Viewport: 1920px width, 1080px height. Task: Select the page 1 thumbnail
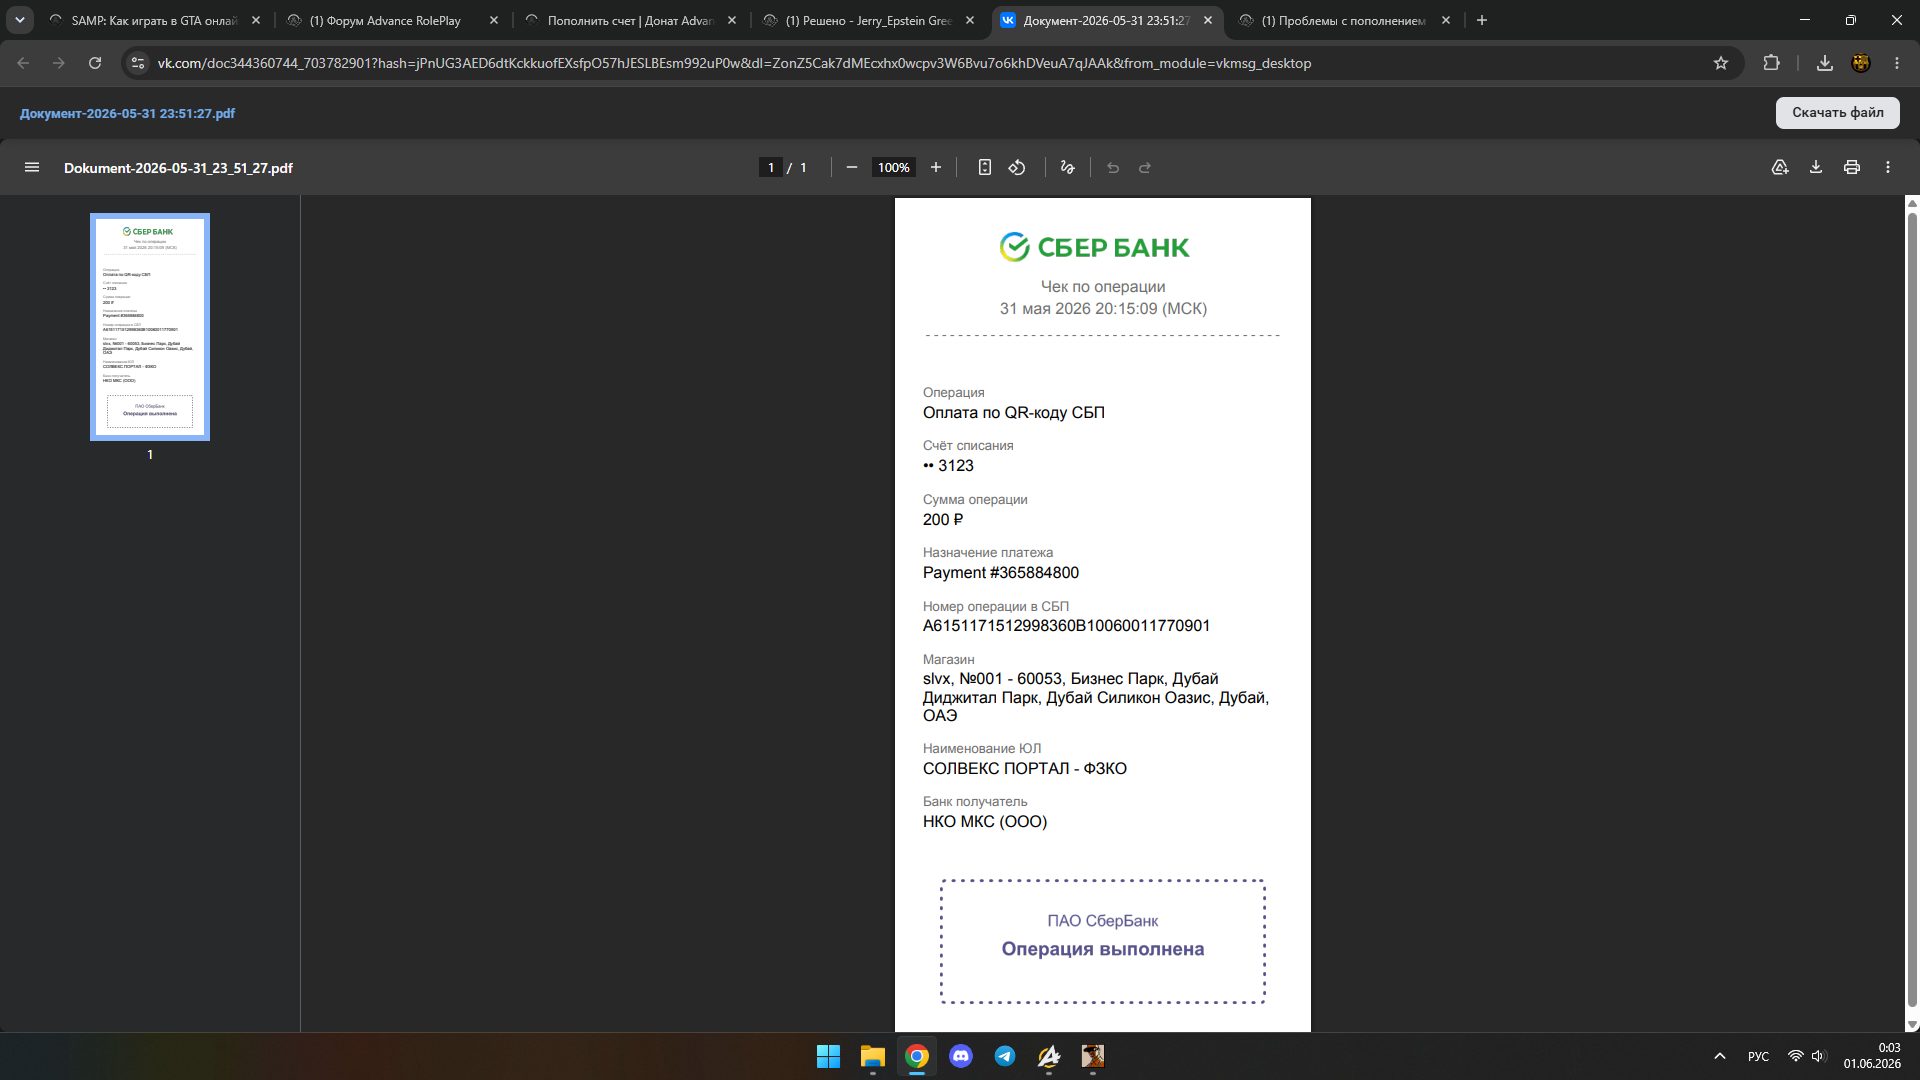point(150,327)
